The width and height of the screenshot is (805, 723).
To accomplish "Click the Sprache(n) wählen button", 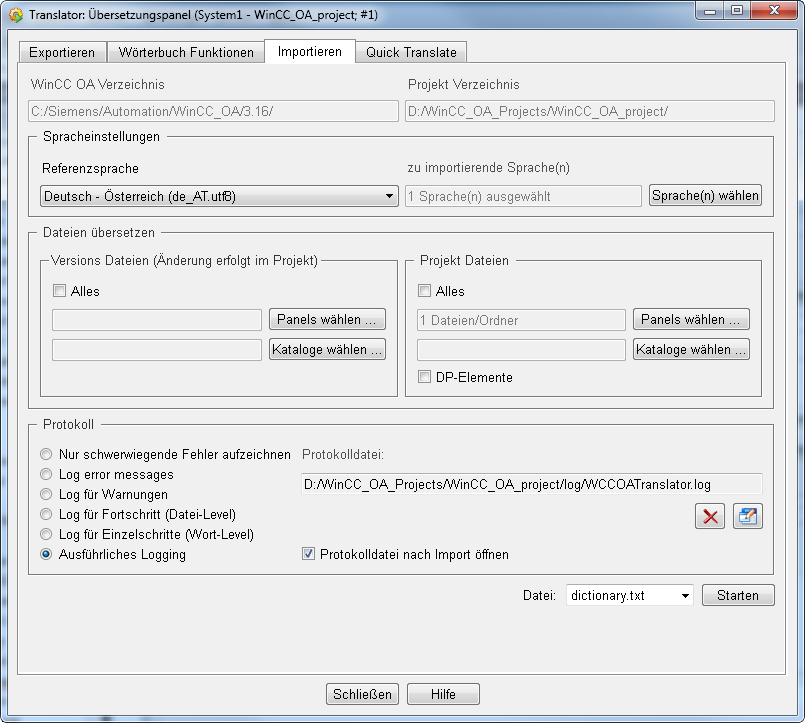I will (x=705, y=196).
